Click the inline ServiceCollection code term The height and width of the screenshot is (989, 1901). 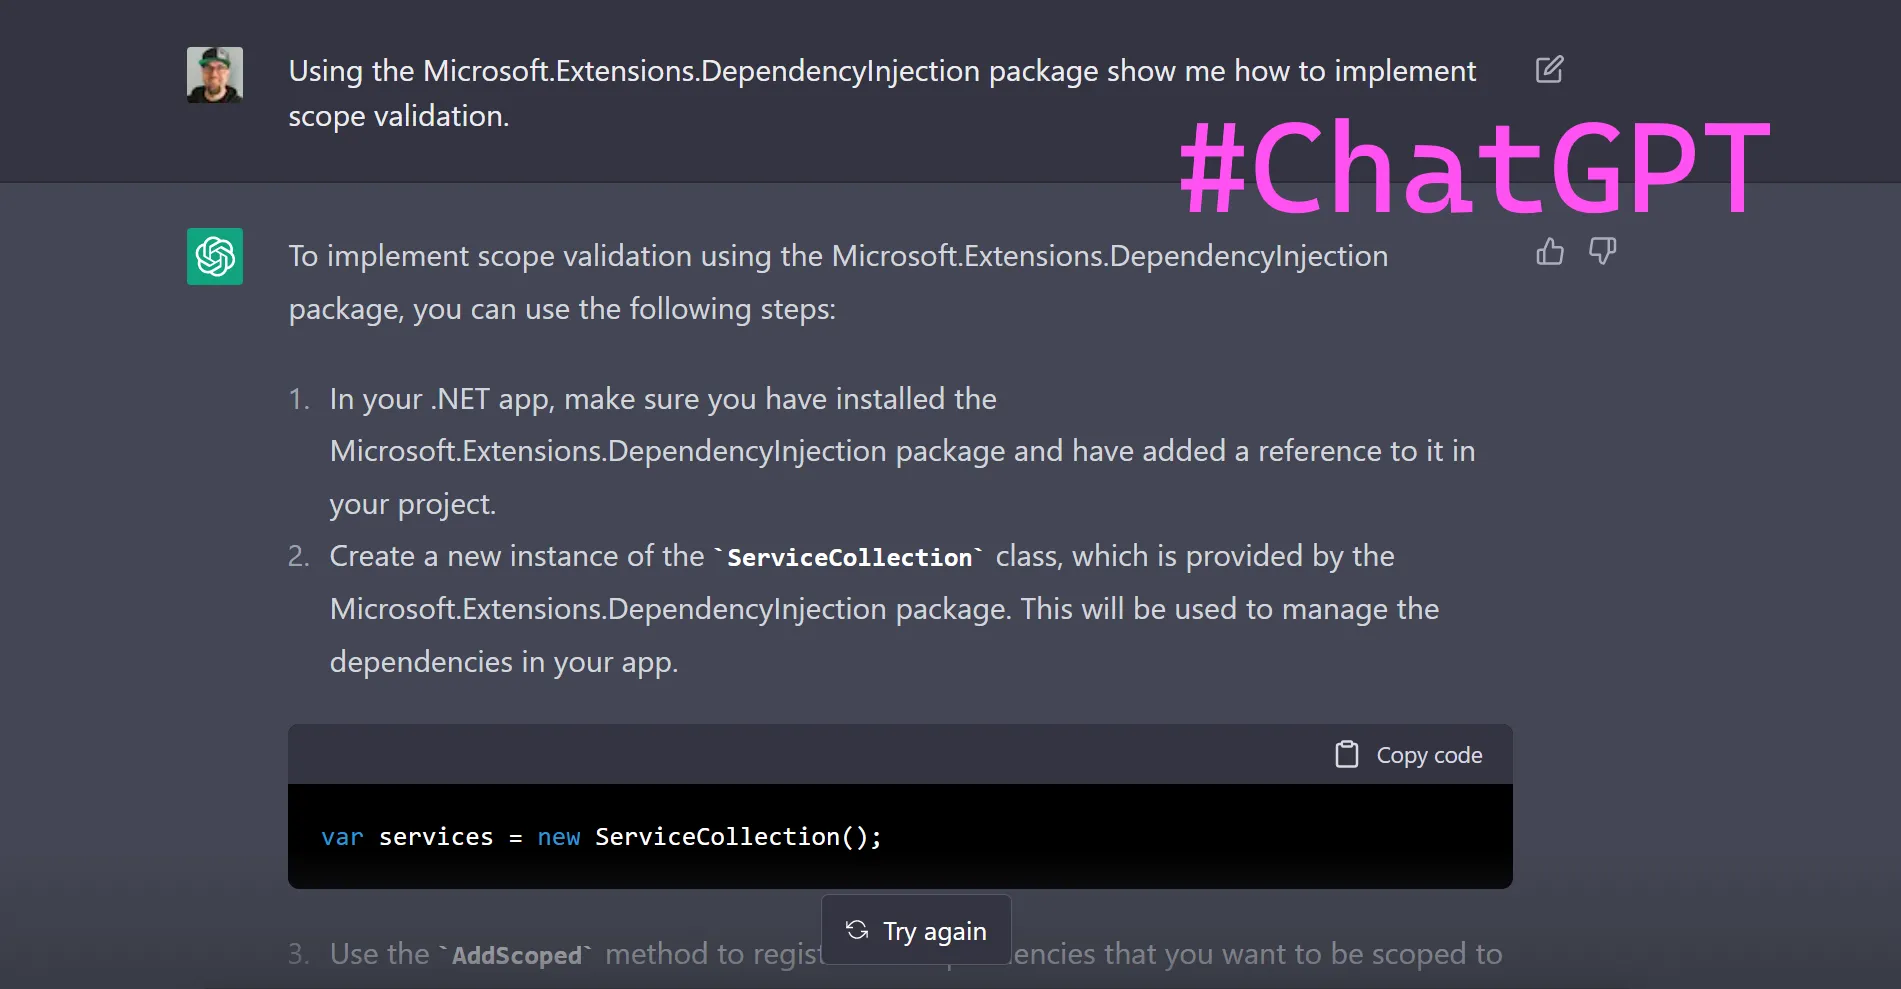[849, 557]
